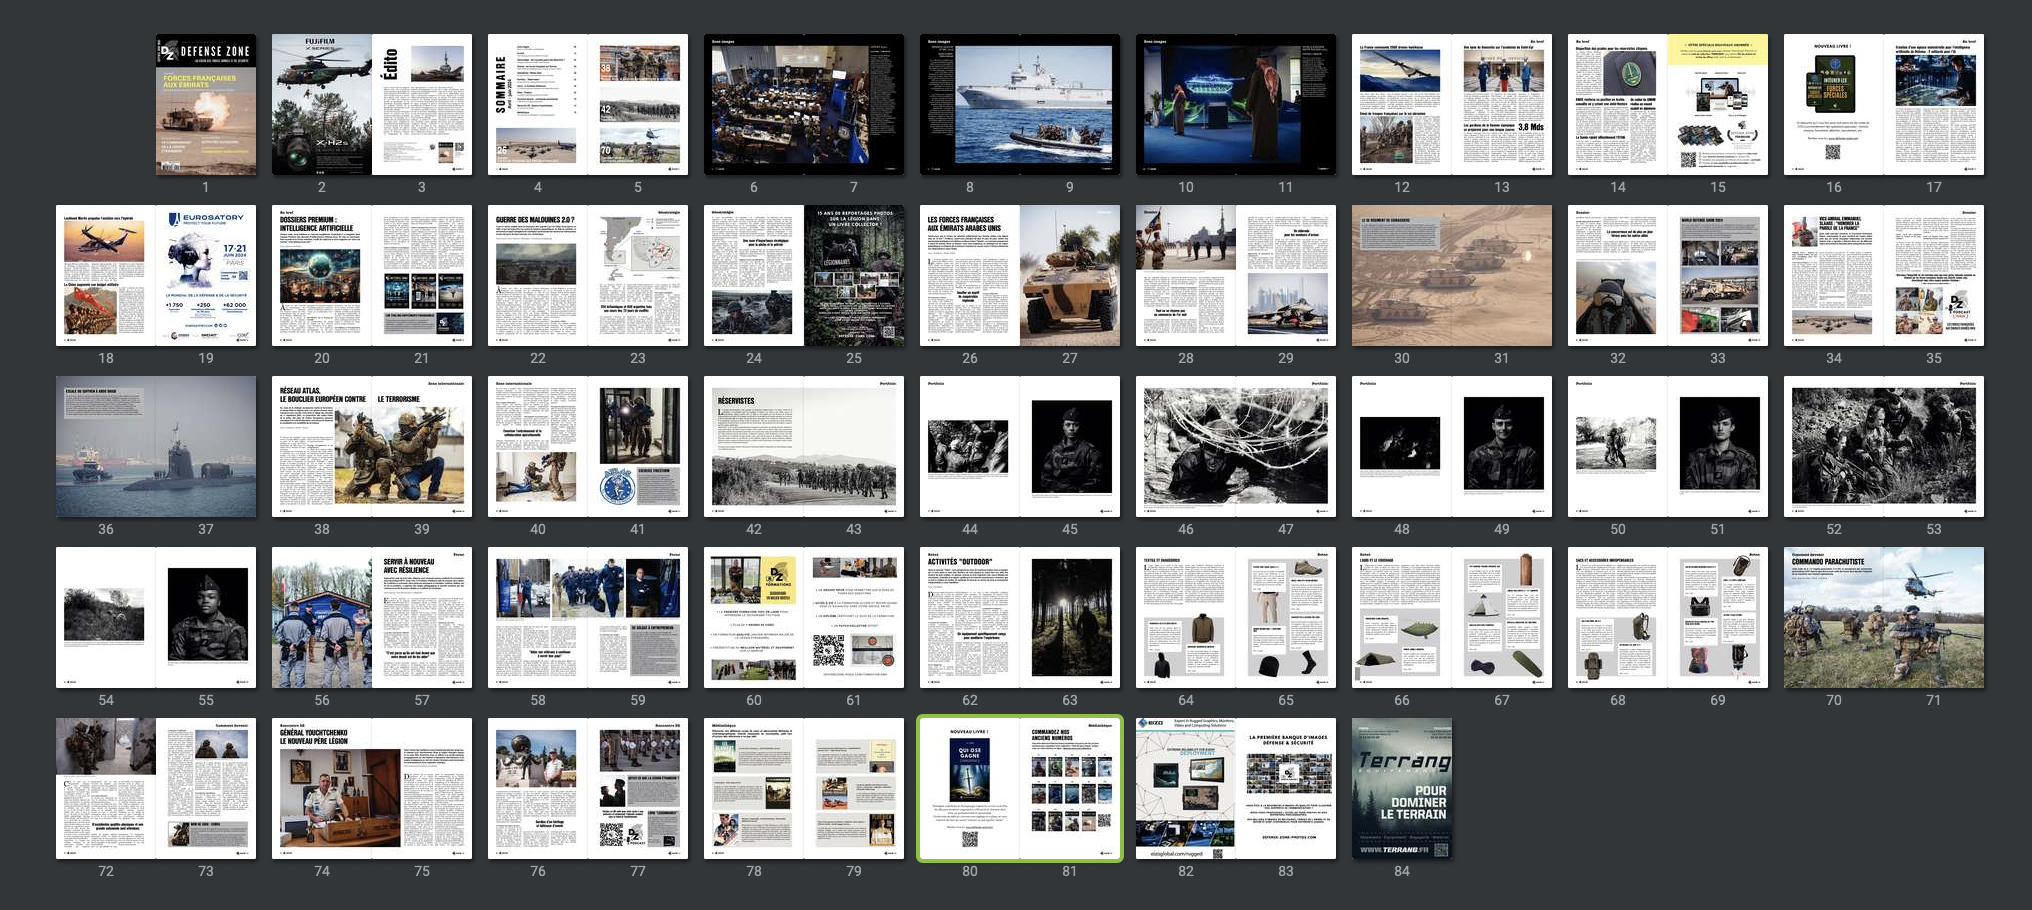The height and width of the screenshot is (910, 2032).
Task: Click the highlighted Nouveau Livre page 80
Action: point(970,789)
